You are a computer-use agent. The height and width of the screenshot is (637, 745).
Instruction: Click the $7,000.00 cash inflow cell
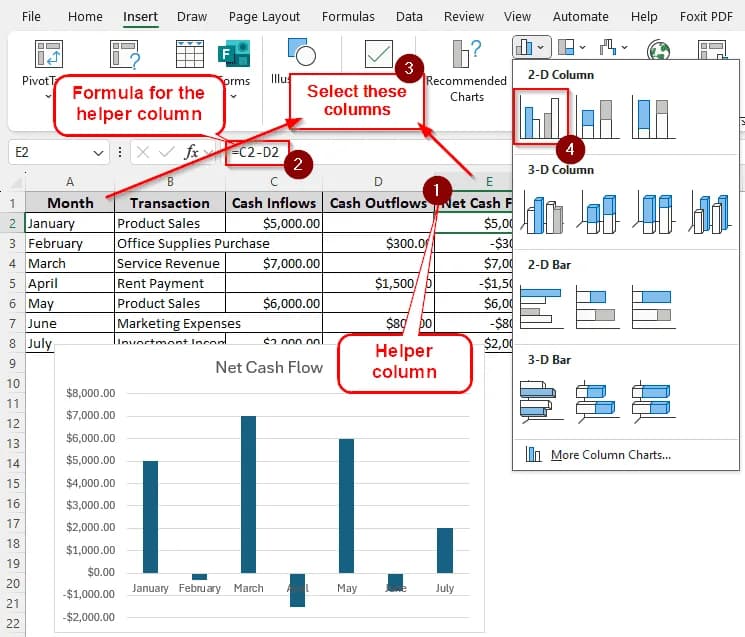(x=274, y=263)
